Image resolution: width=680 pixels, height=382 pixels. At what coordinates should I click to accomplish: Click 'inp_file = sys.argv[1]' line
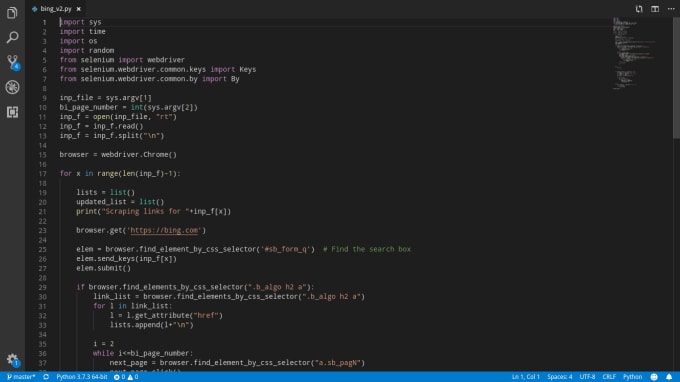(x=105, y=98)
